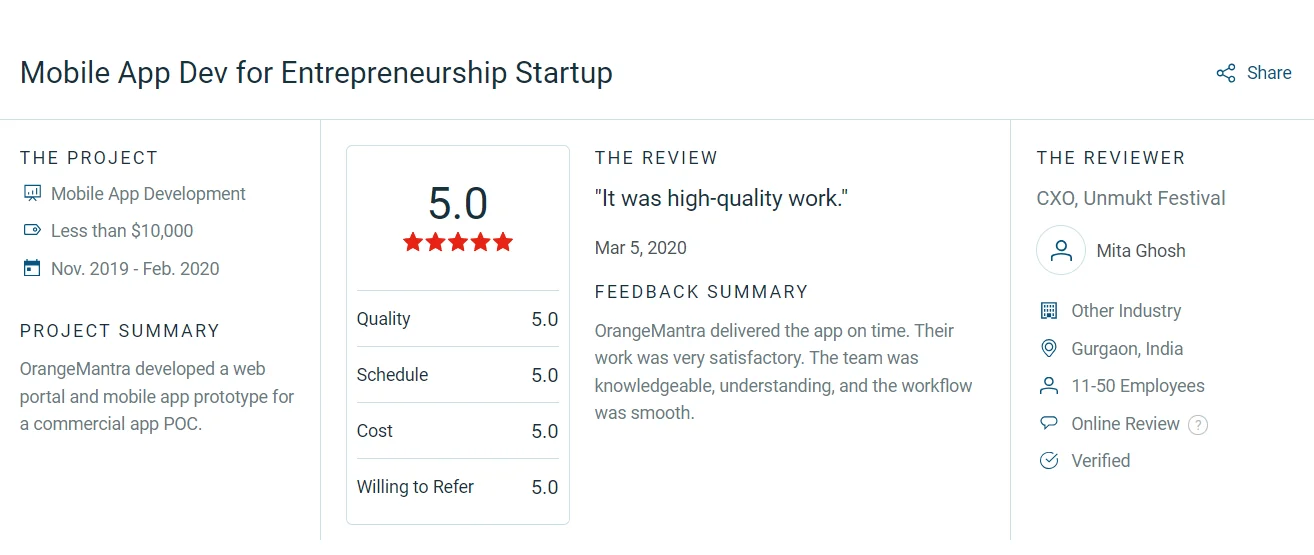Select the Schedule rating row
1314x555 pixels.
click(x=457, y=375)
